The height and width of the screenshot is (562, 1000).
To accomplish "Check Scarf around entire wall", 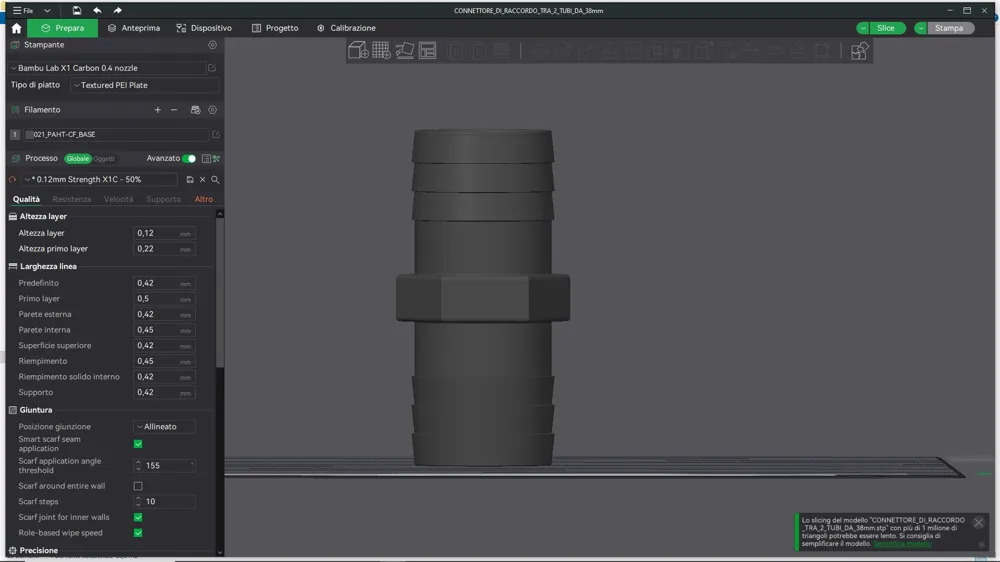I will [x=138, y=486].
